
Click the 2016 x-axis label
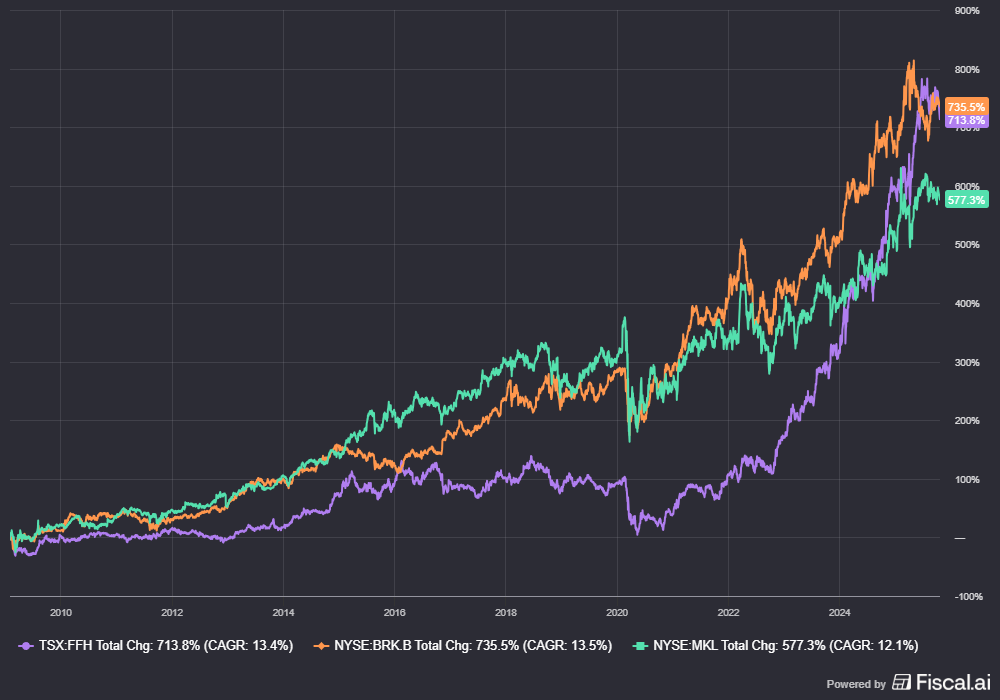coord(395,613)
